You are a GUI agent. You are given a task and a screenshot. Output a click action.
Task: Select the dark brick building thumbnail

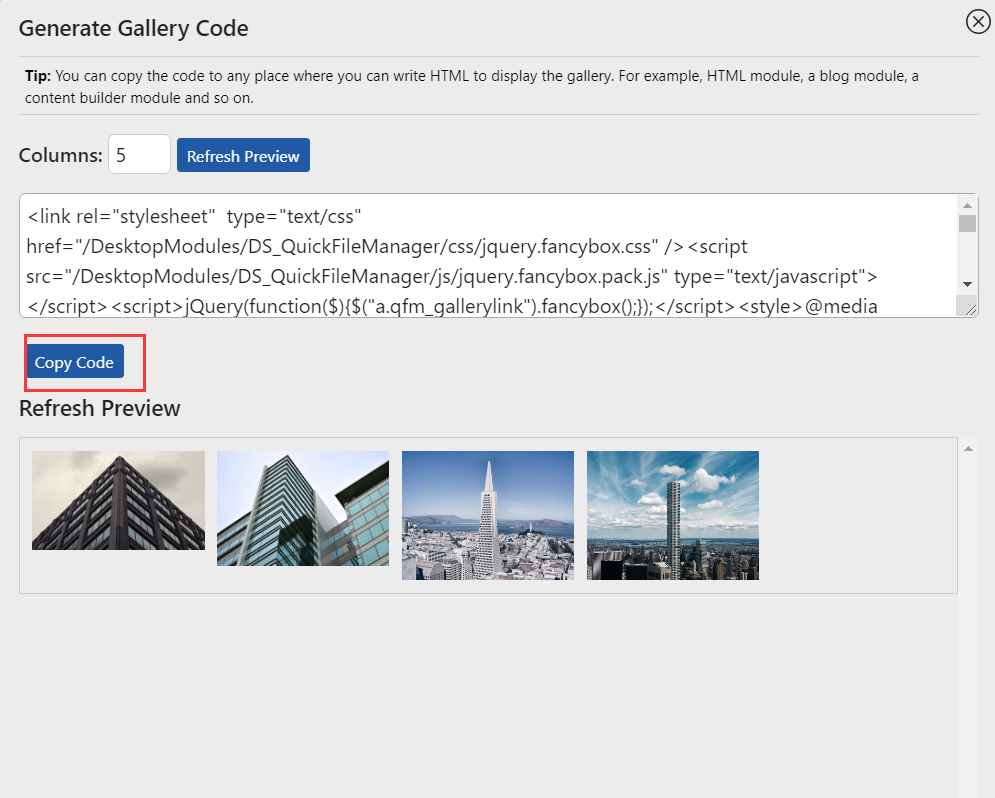point(118,500)
